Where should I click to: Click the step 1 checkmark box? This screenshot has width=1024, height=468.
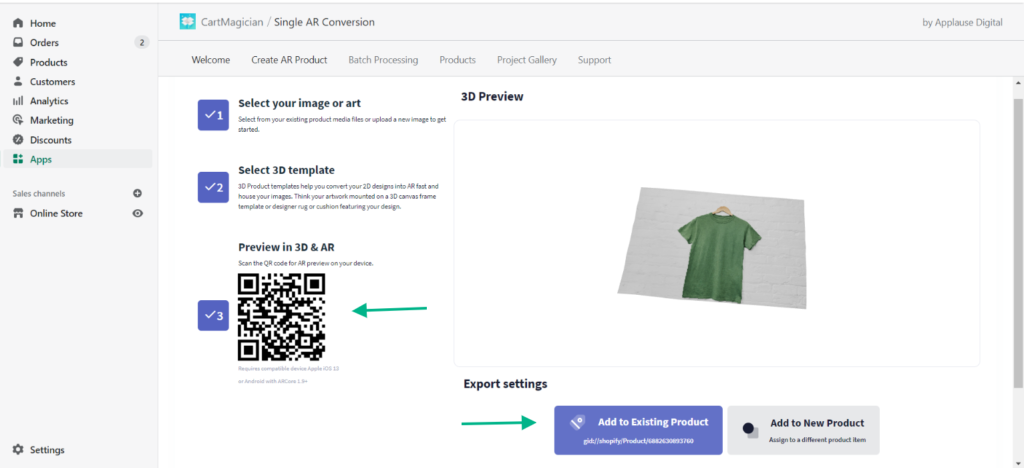214,116
